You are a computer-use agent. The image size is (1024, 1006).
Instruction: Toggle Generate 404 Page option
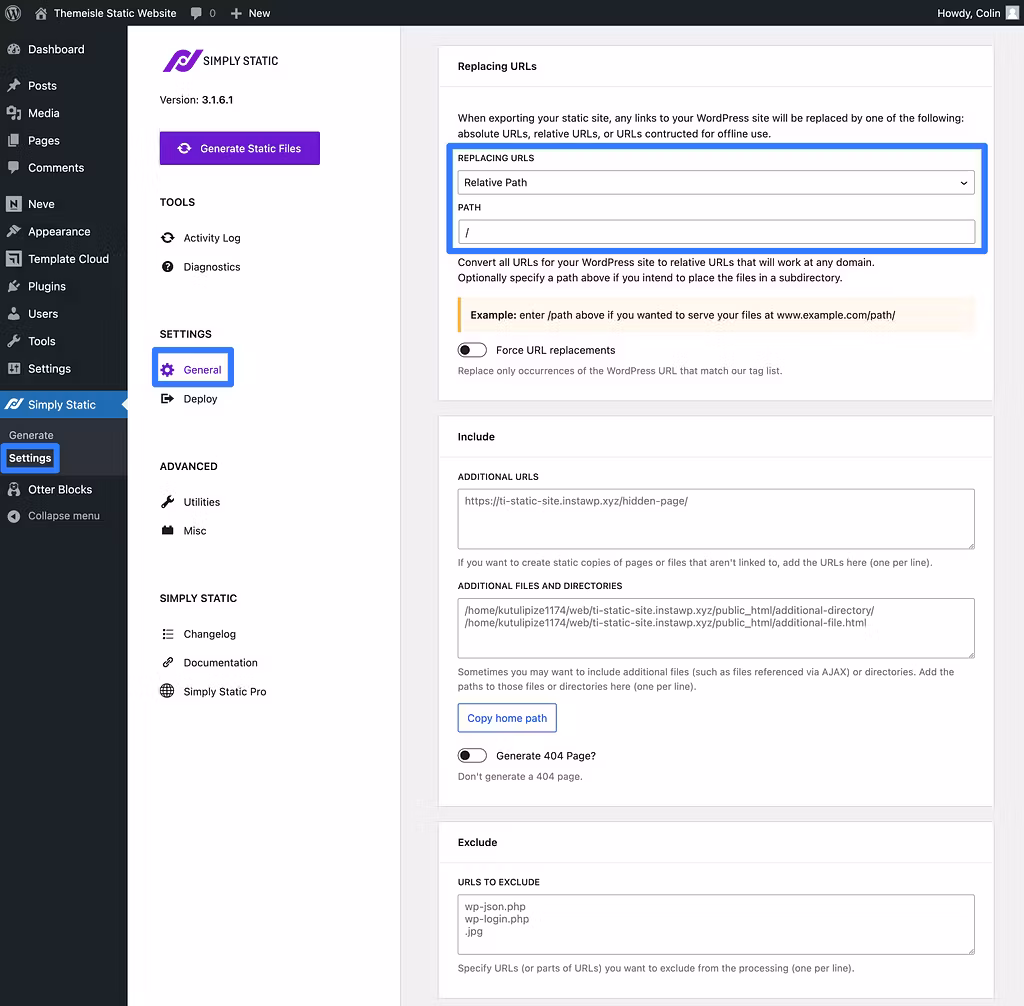click(471, 755)
